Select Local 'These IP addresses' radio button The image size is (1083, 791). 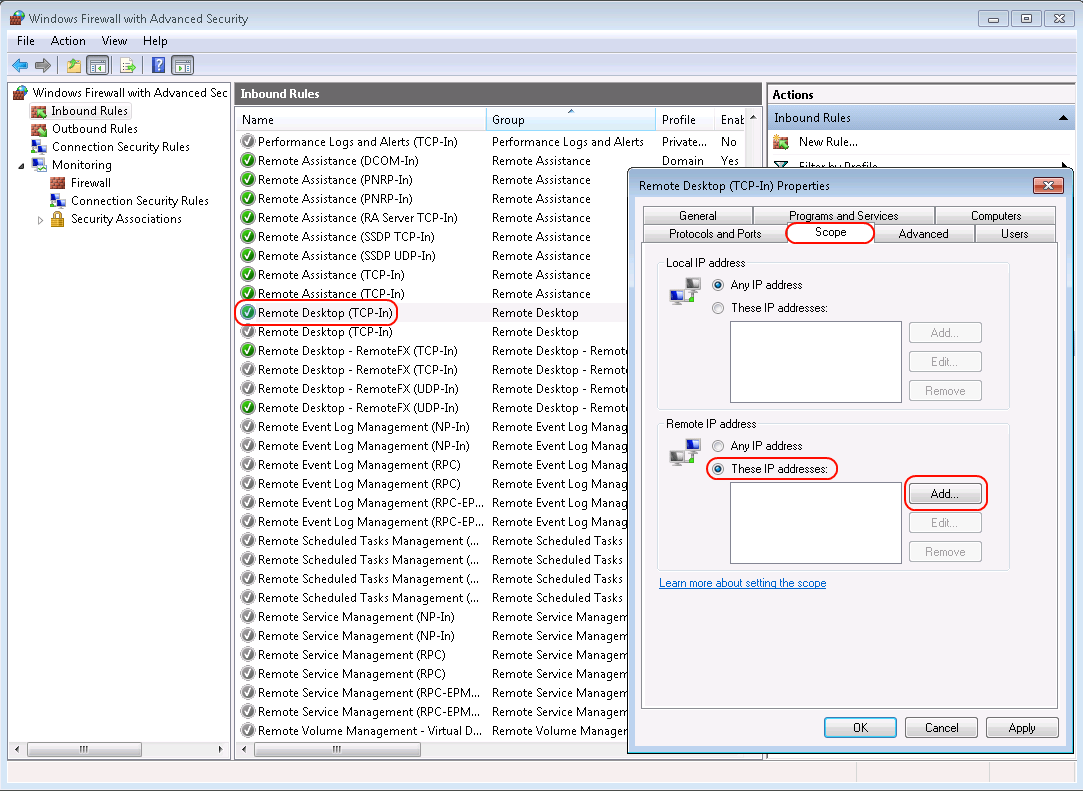(717, 308)
